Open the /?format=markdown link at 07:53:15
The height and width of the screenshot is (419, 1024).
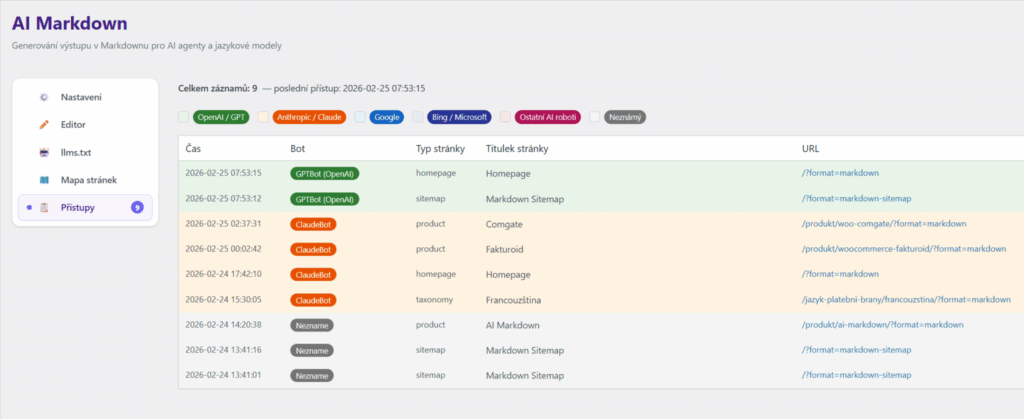(x=840, y=174)
